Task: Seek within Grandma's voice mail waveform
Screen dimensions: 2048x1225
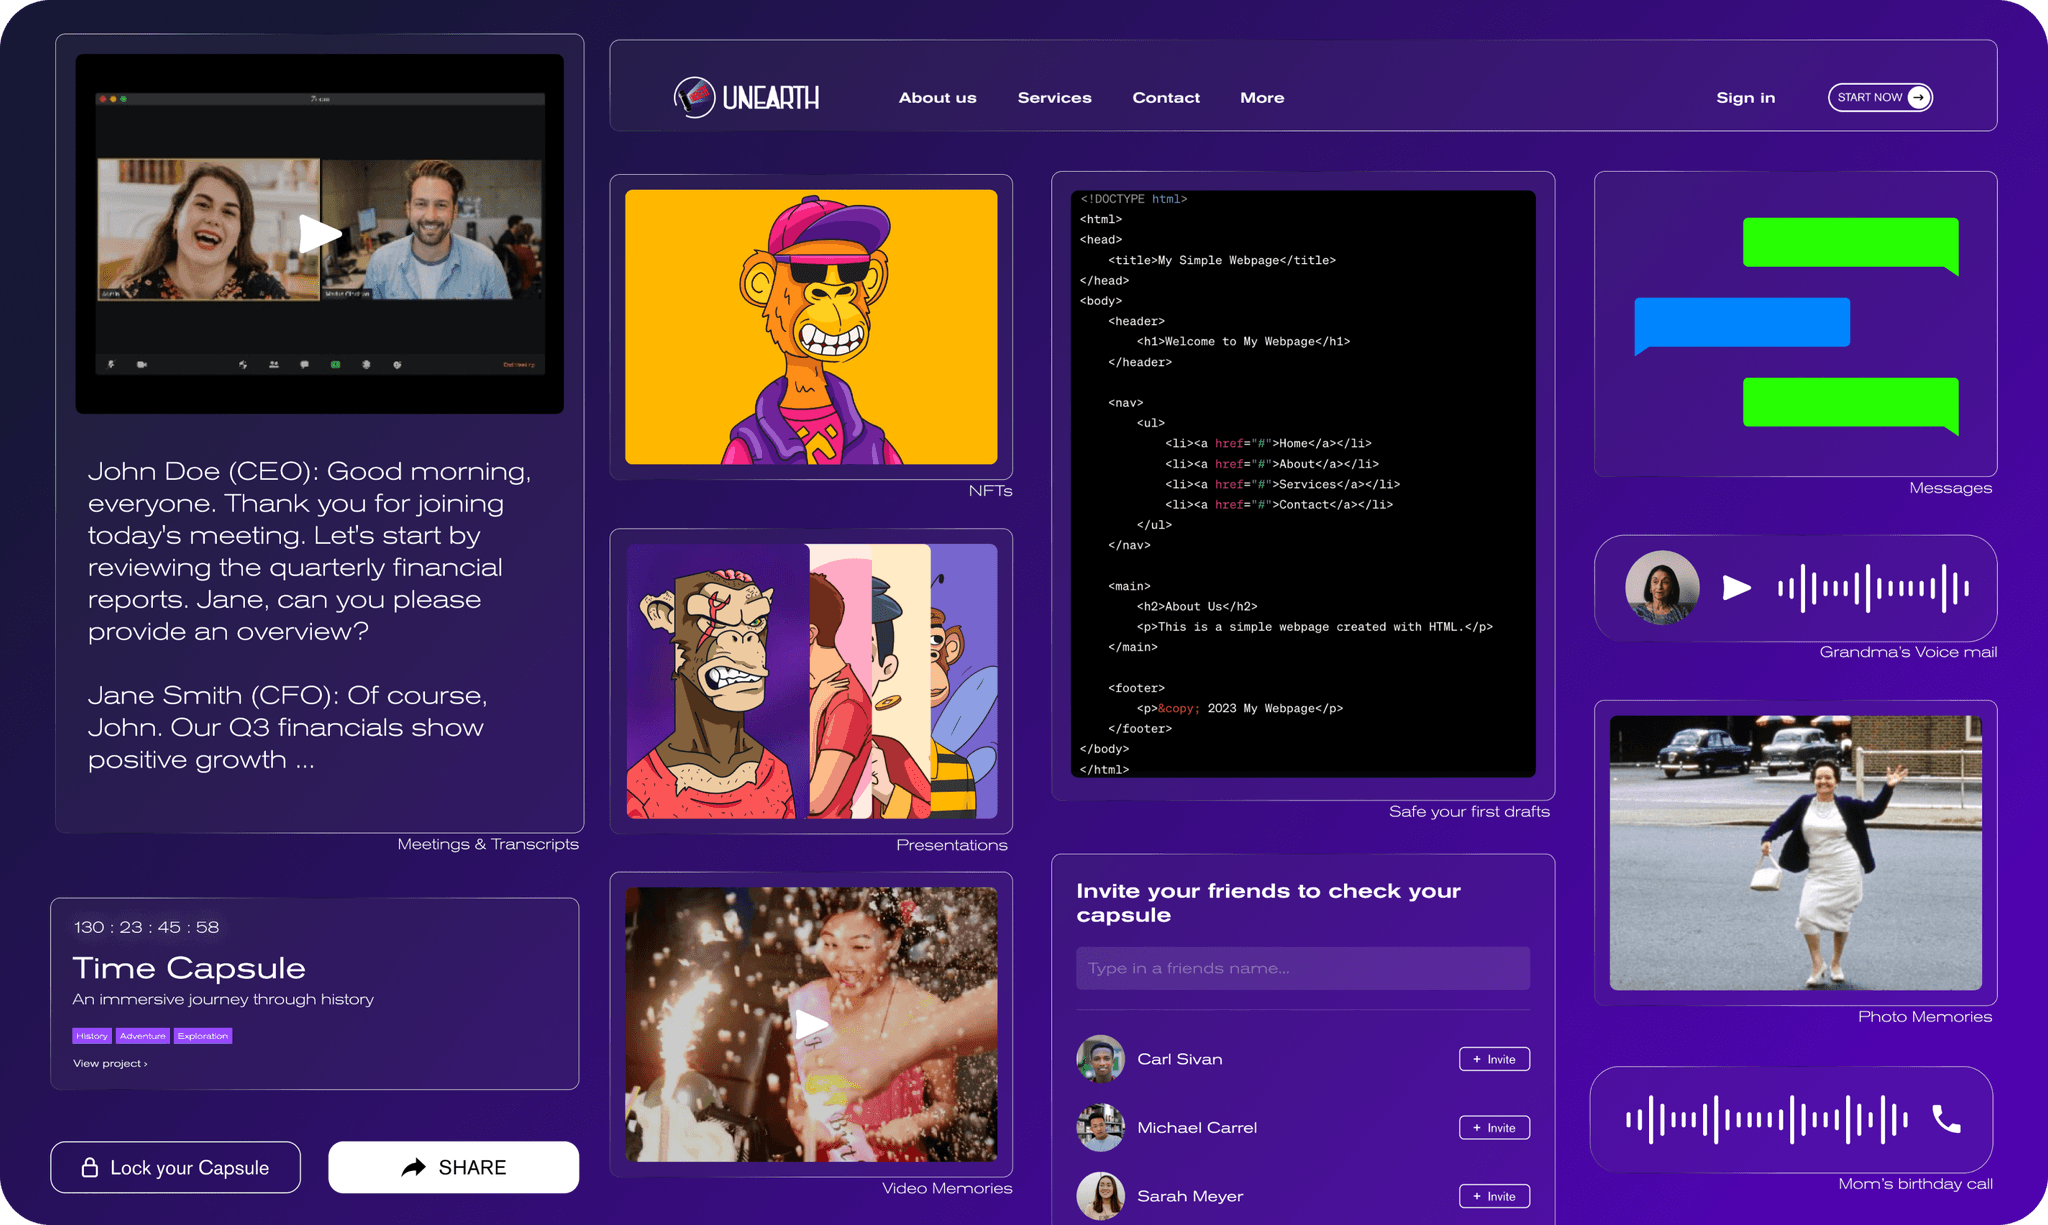Action: (x=1873, y=588)
